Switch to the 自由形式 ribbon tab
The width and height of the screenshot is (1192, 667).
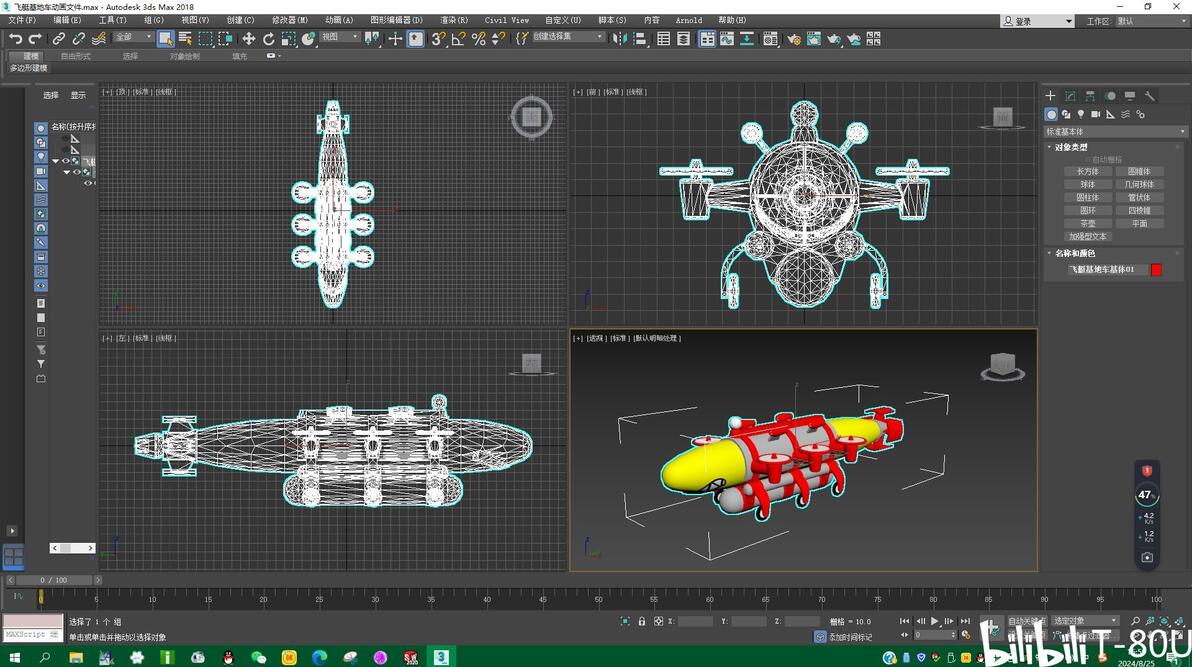tap(75, 56)
